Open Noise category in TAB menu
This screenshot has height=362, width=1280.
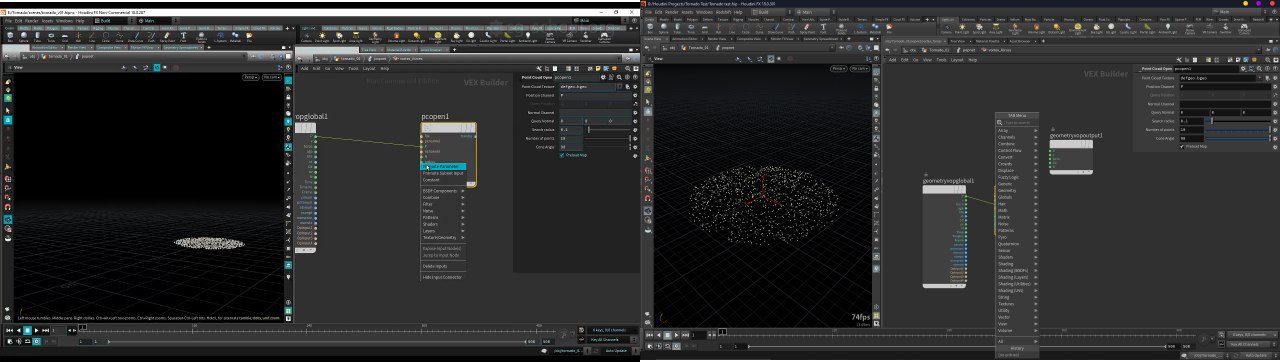(1016, 224)
